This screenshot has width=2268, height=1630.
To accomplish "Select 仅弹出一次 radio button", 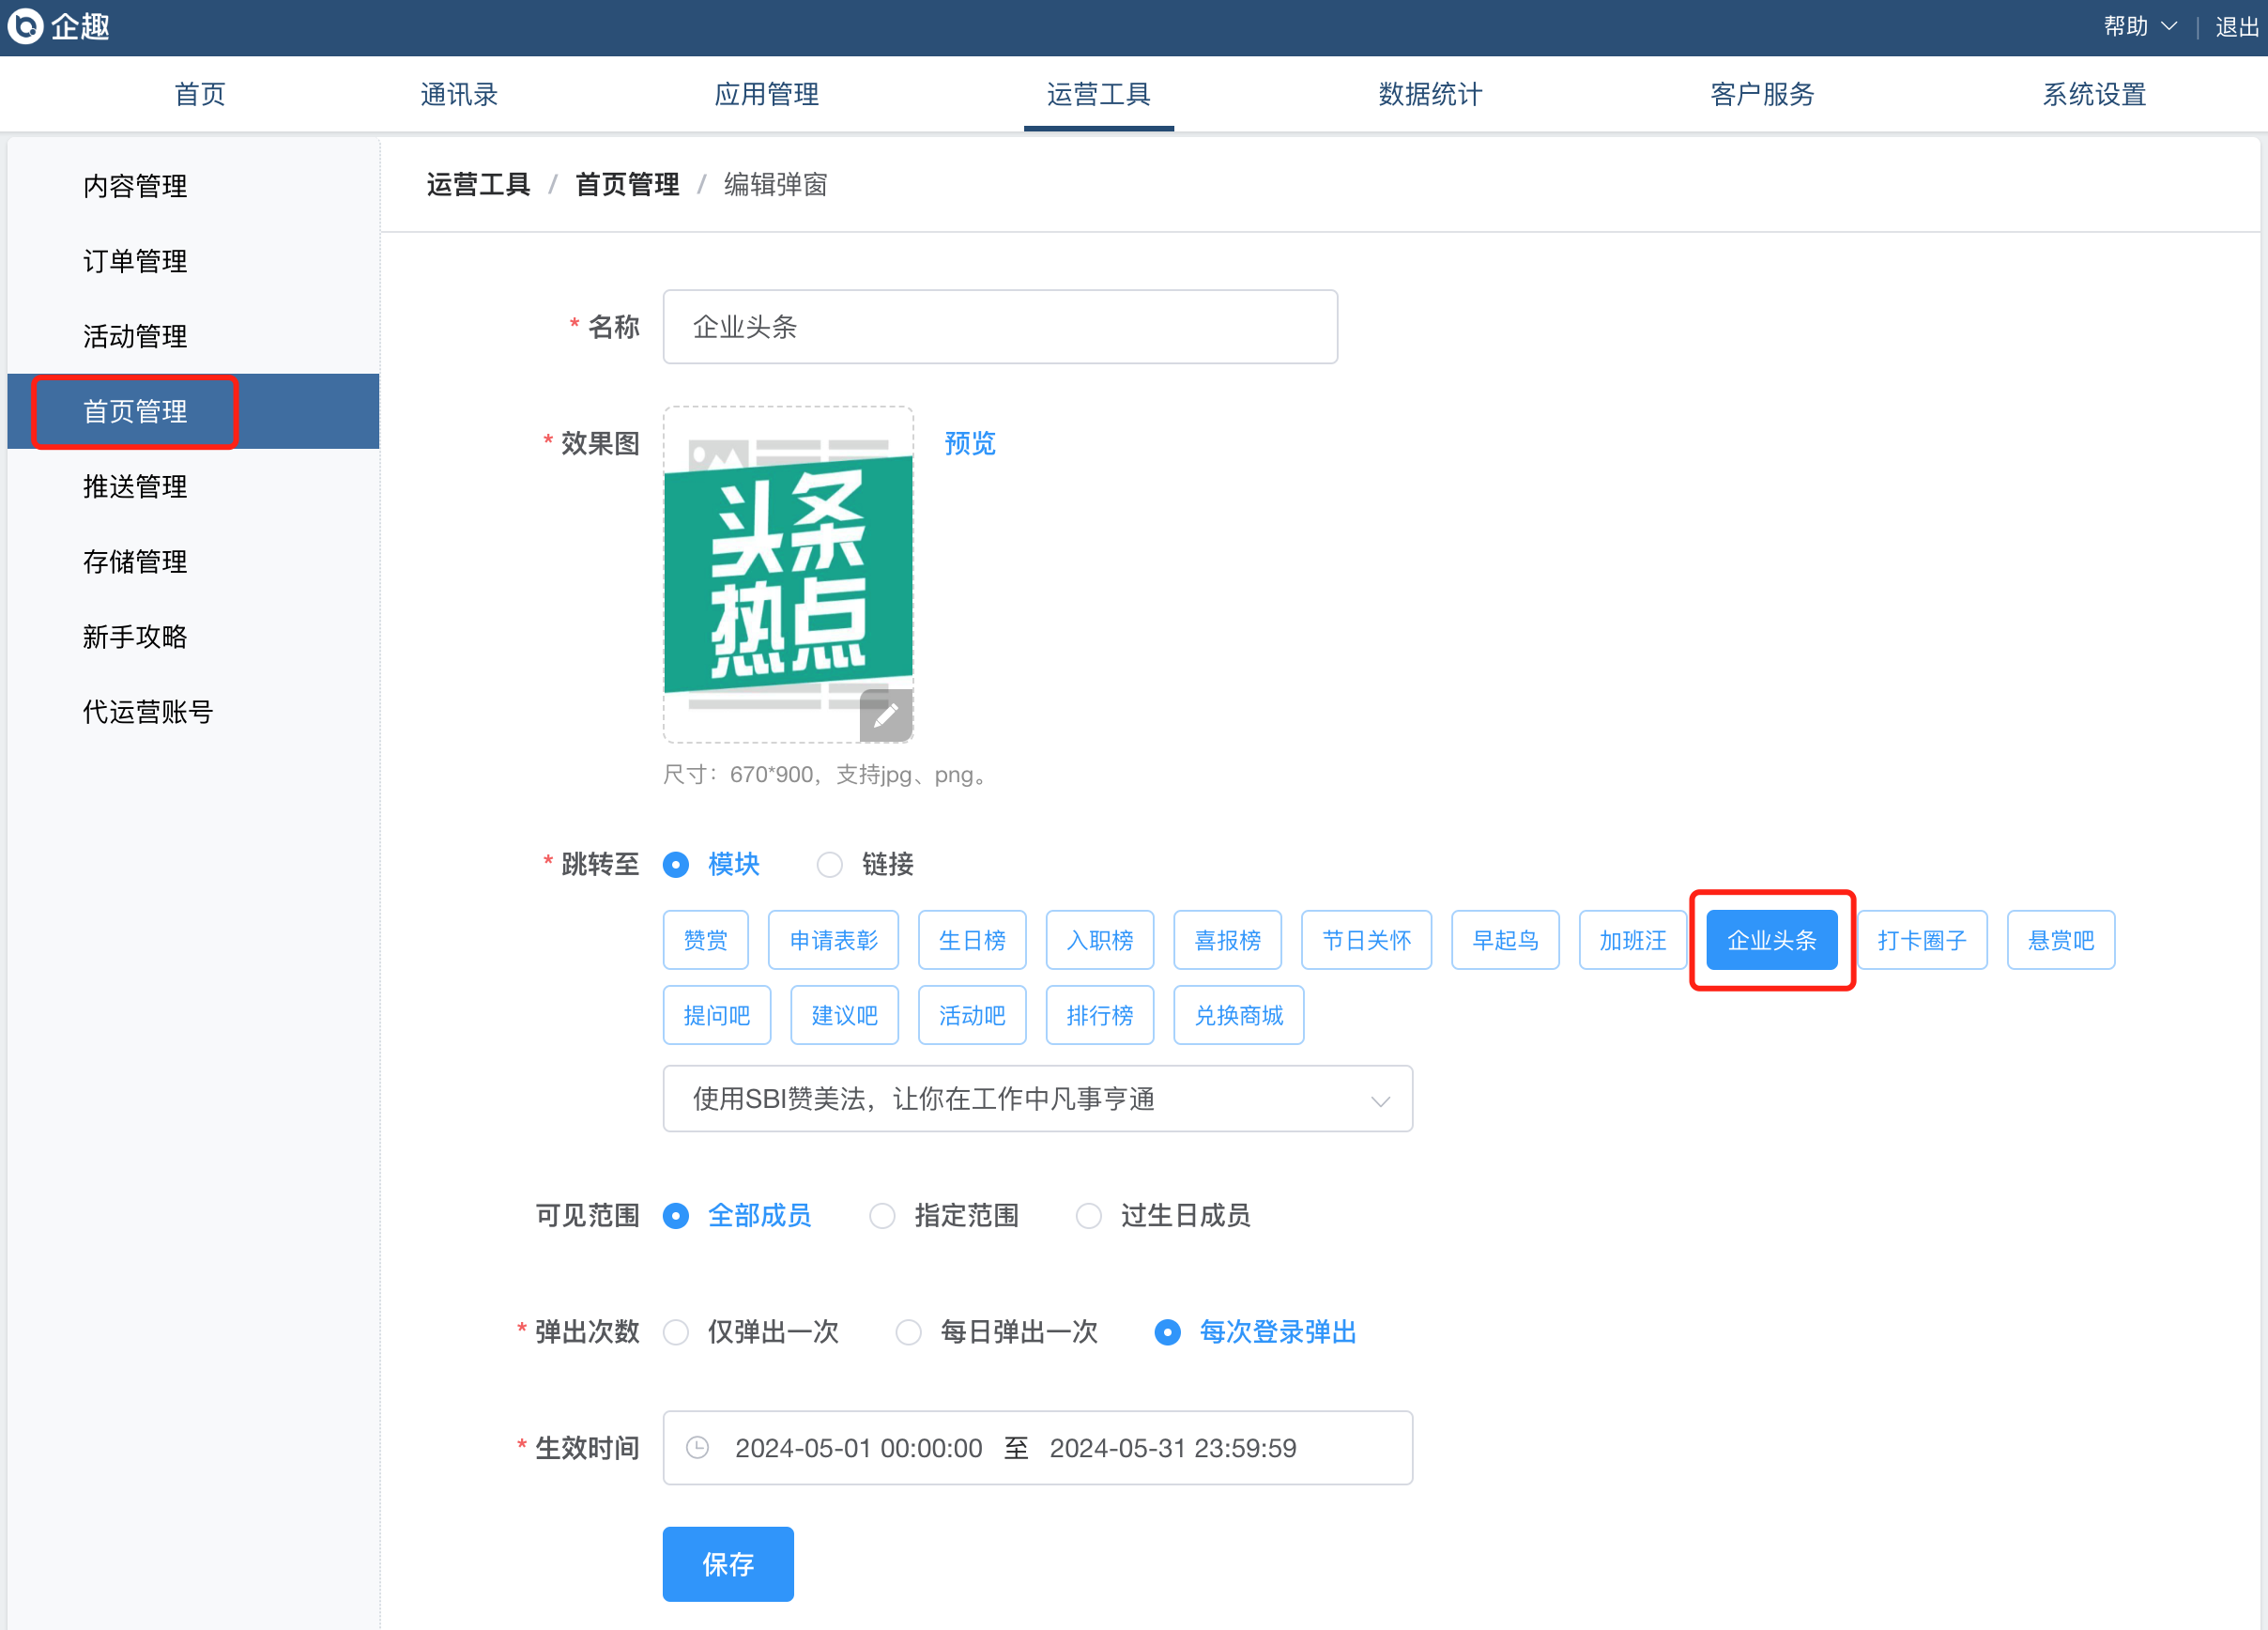I will pyautogui.click(x=677, y=1332).
